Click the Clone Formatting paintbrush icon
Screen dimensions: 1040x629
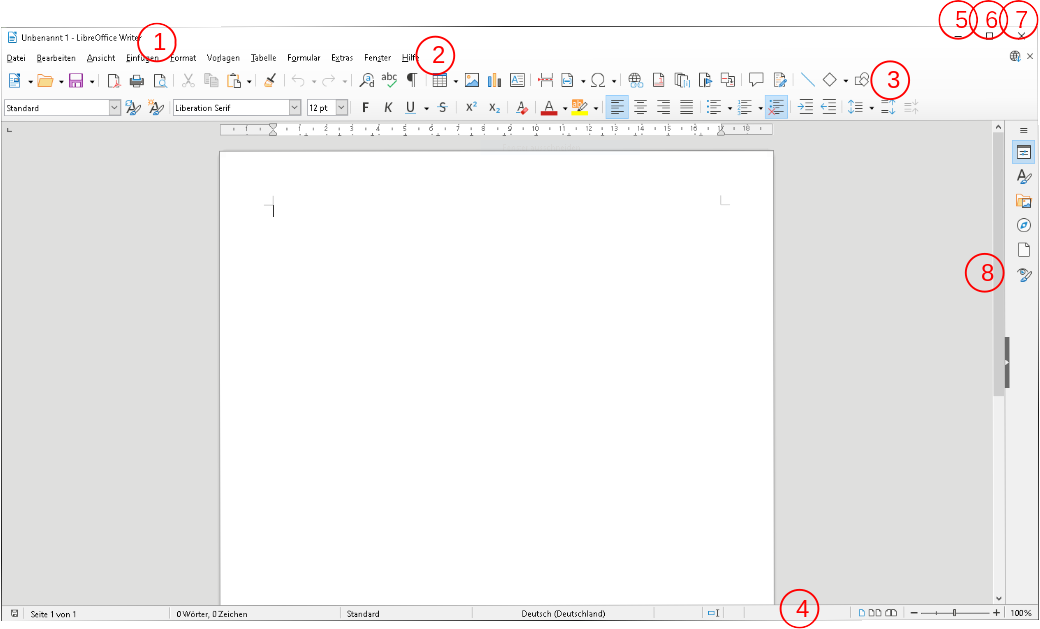(x=269, y=80)
